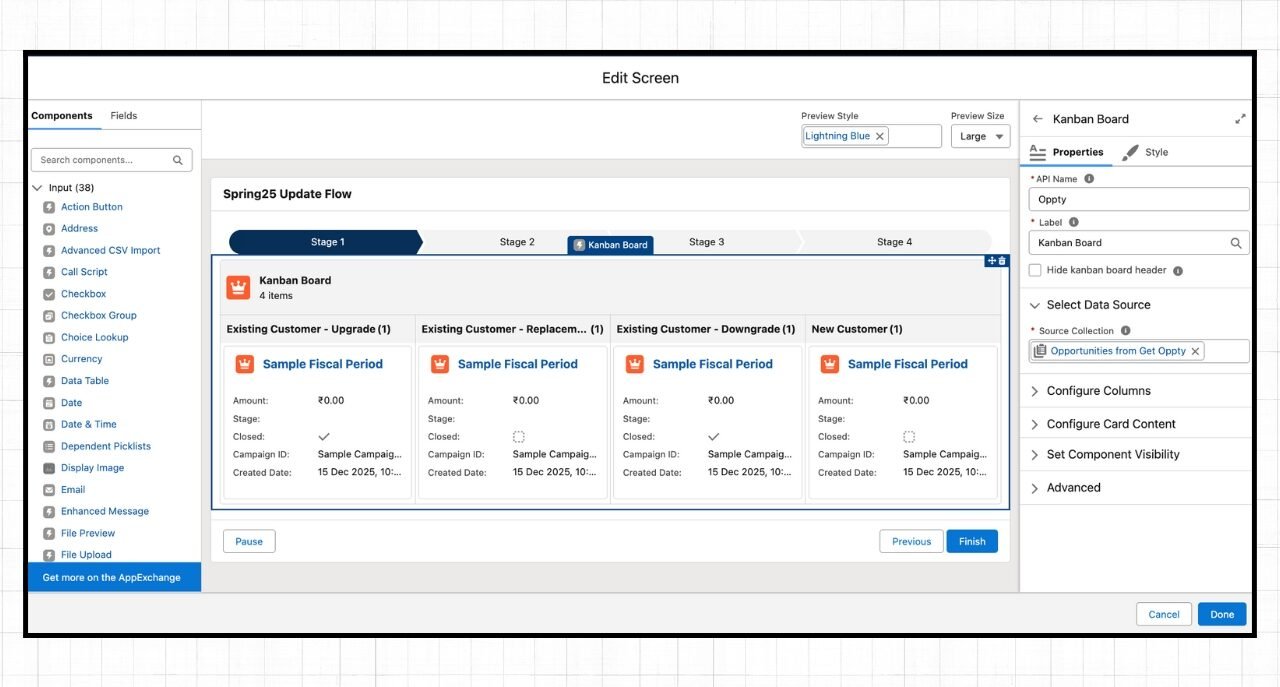Click the search icon in the Label field
The image size is (1280, 687).
click(x=1236, y=242)
